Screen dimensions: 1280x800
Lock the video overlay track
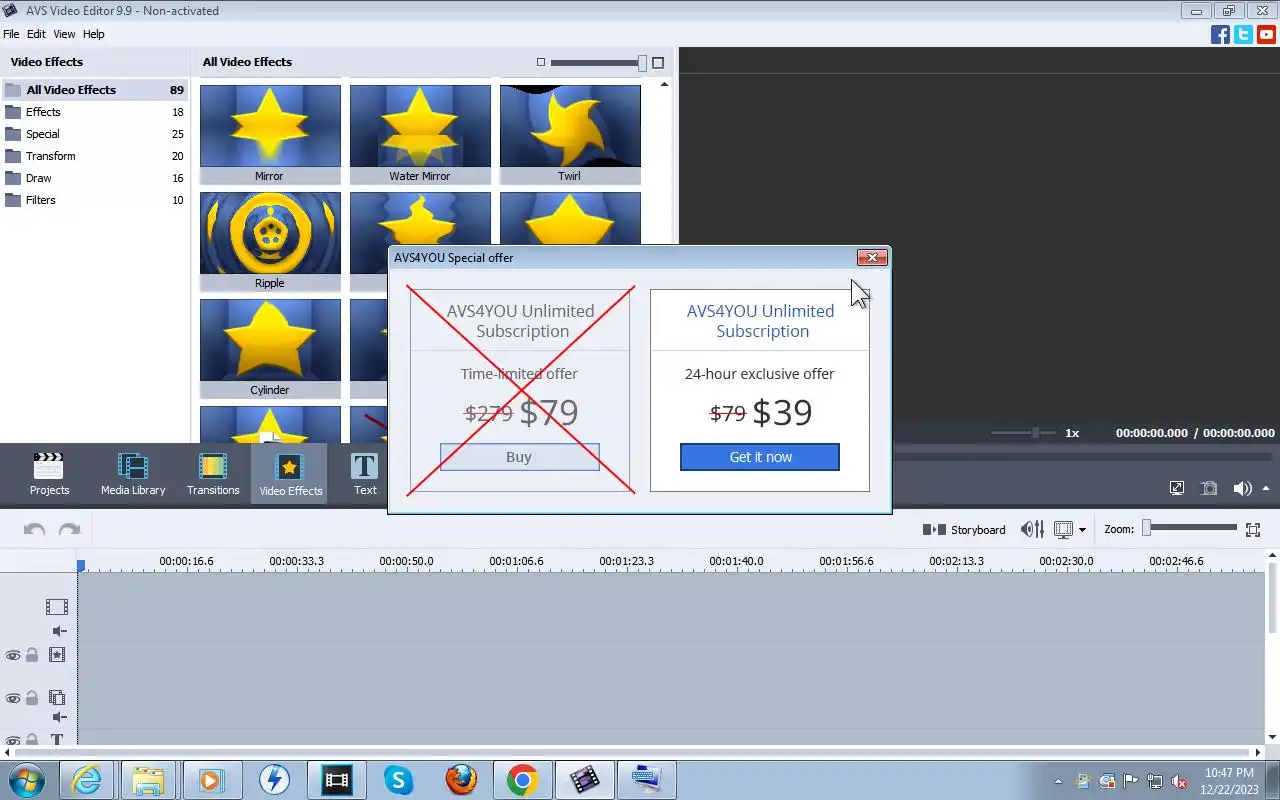click(x=32, y=698)
